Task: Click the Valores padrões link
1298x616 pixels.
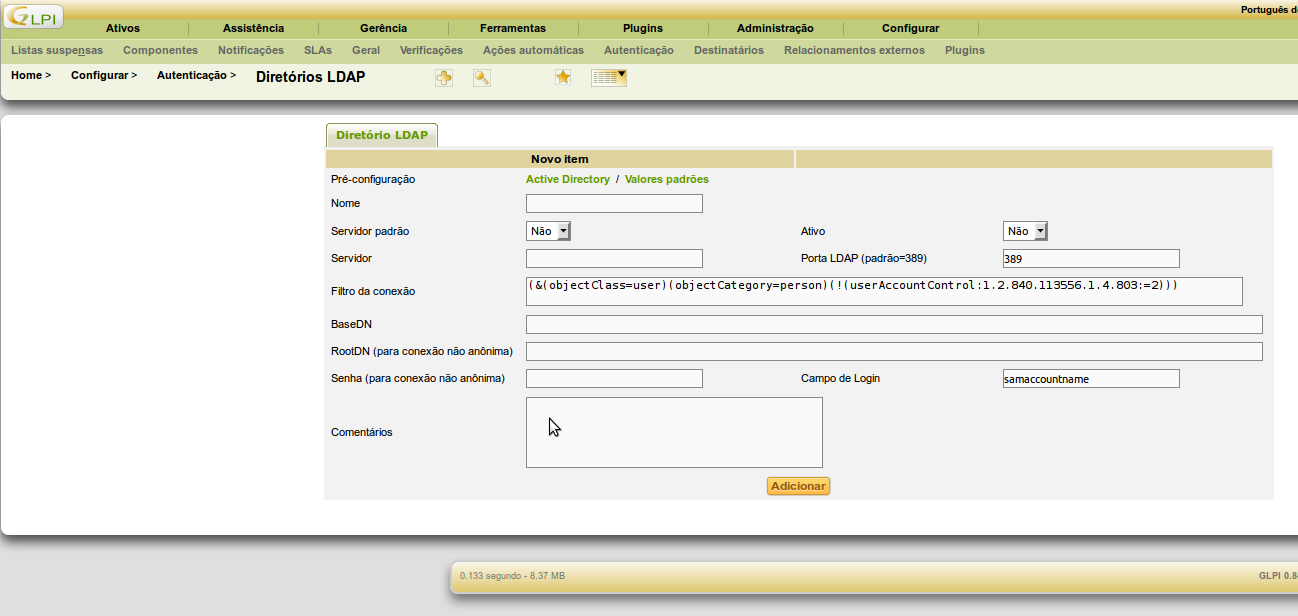Action: (x=666, y=179)
